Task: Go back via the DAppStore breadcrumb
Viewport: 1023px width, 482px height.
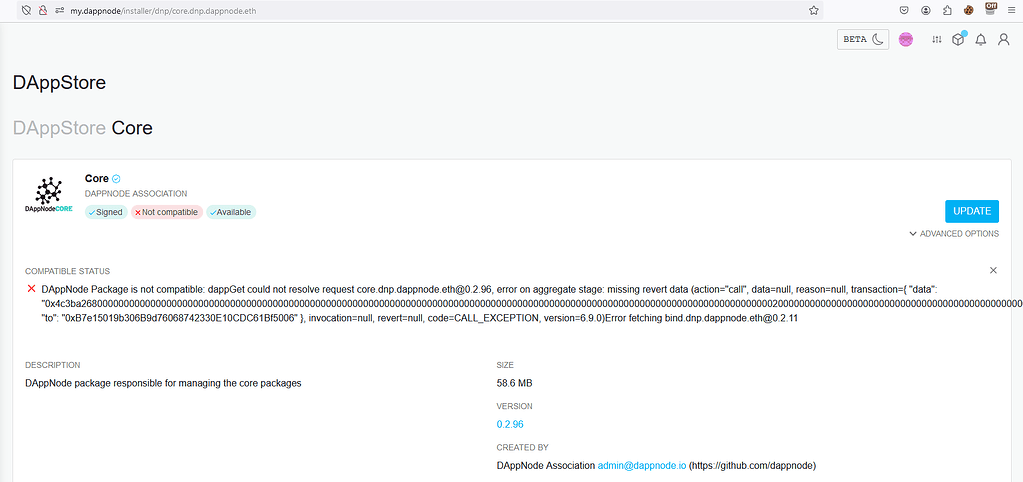Action: 58,128
